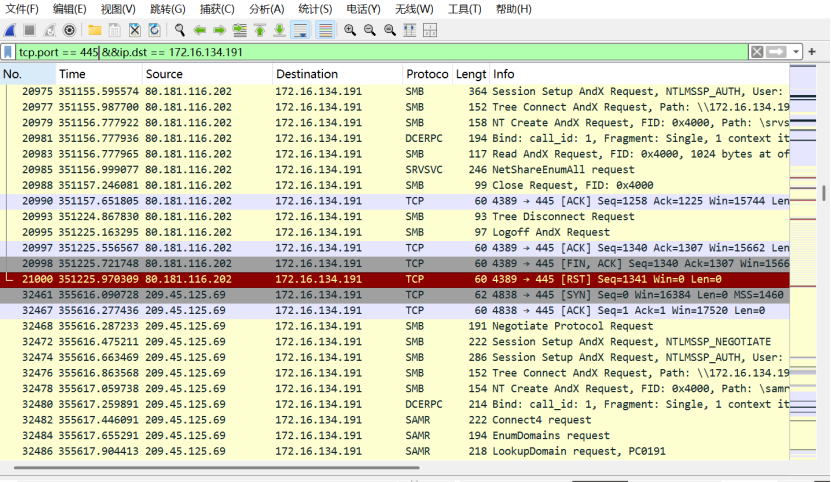Open capture options gear icon
The width and height of the screenshot is (831, 482).
(69, 30)
